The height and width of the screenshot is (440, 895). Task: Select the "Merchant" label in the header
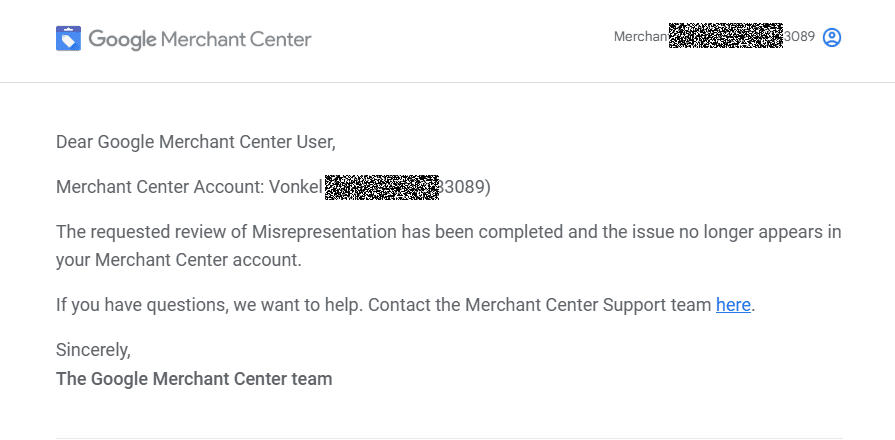641,37
